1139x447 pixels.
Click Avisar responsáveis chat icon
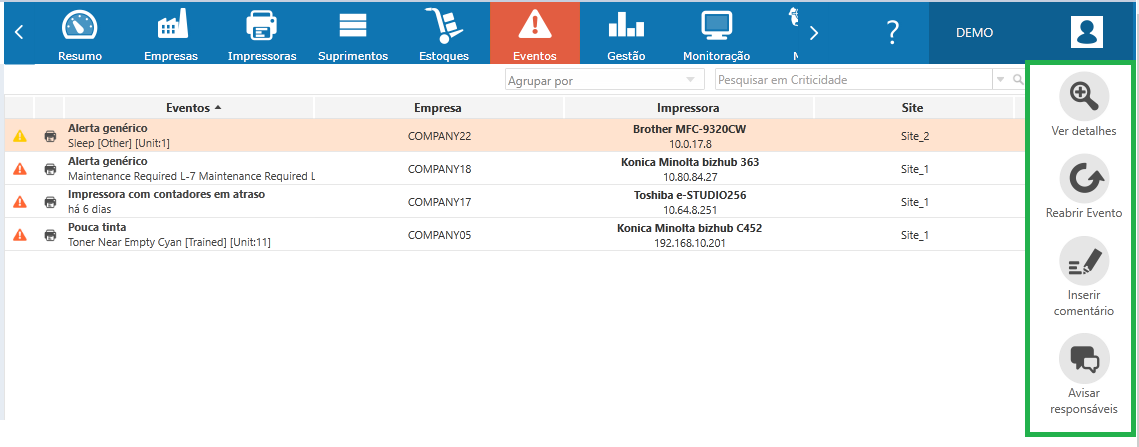pyautogui.click(x=1084, y=359)
